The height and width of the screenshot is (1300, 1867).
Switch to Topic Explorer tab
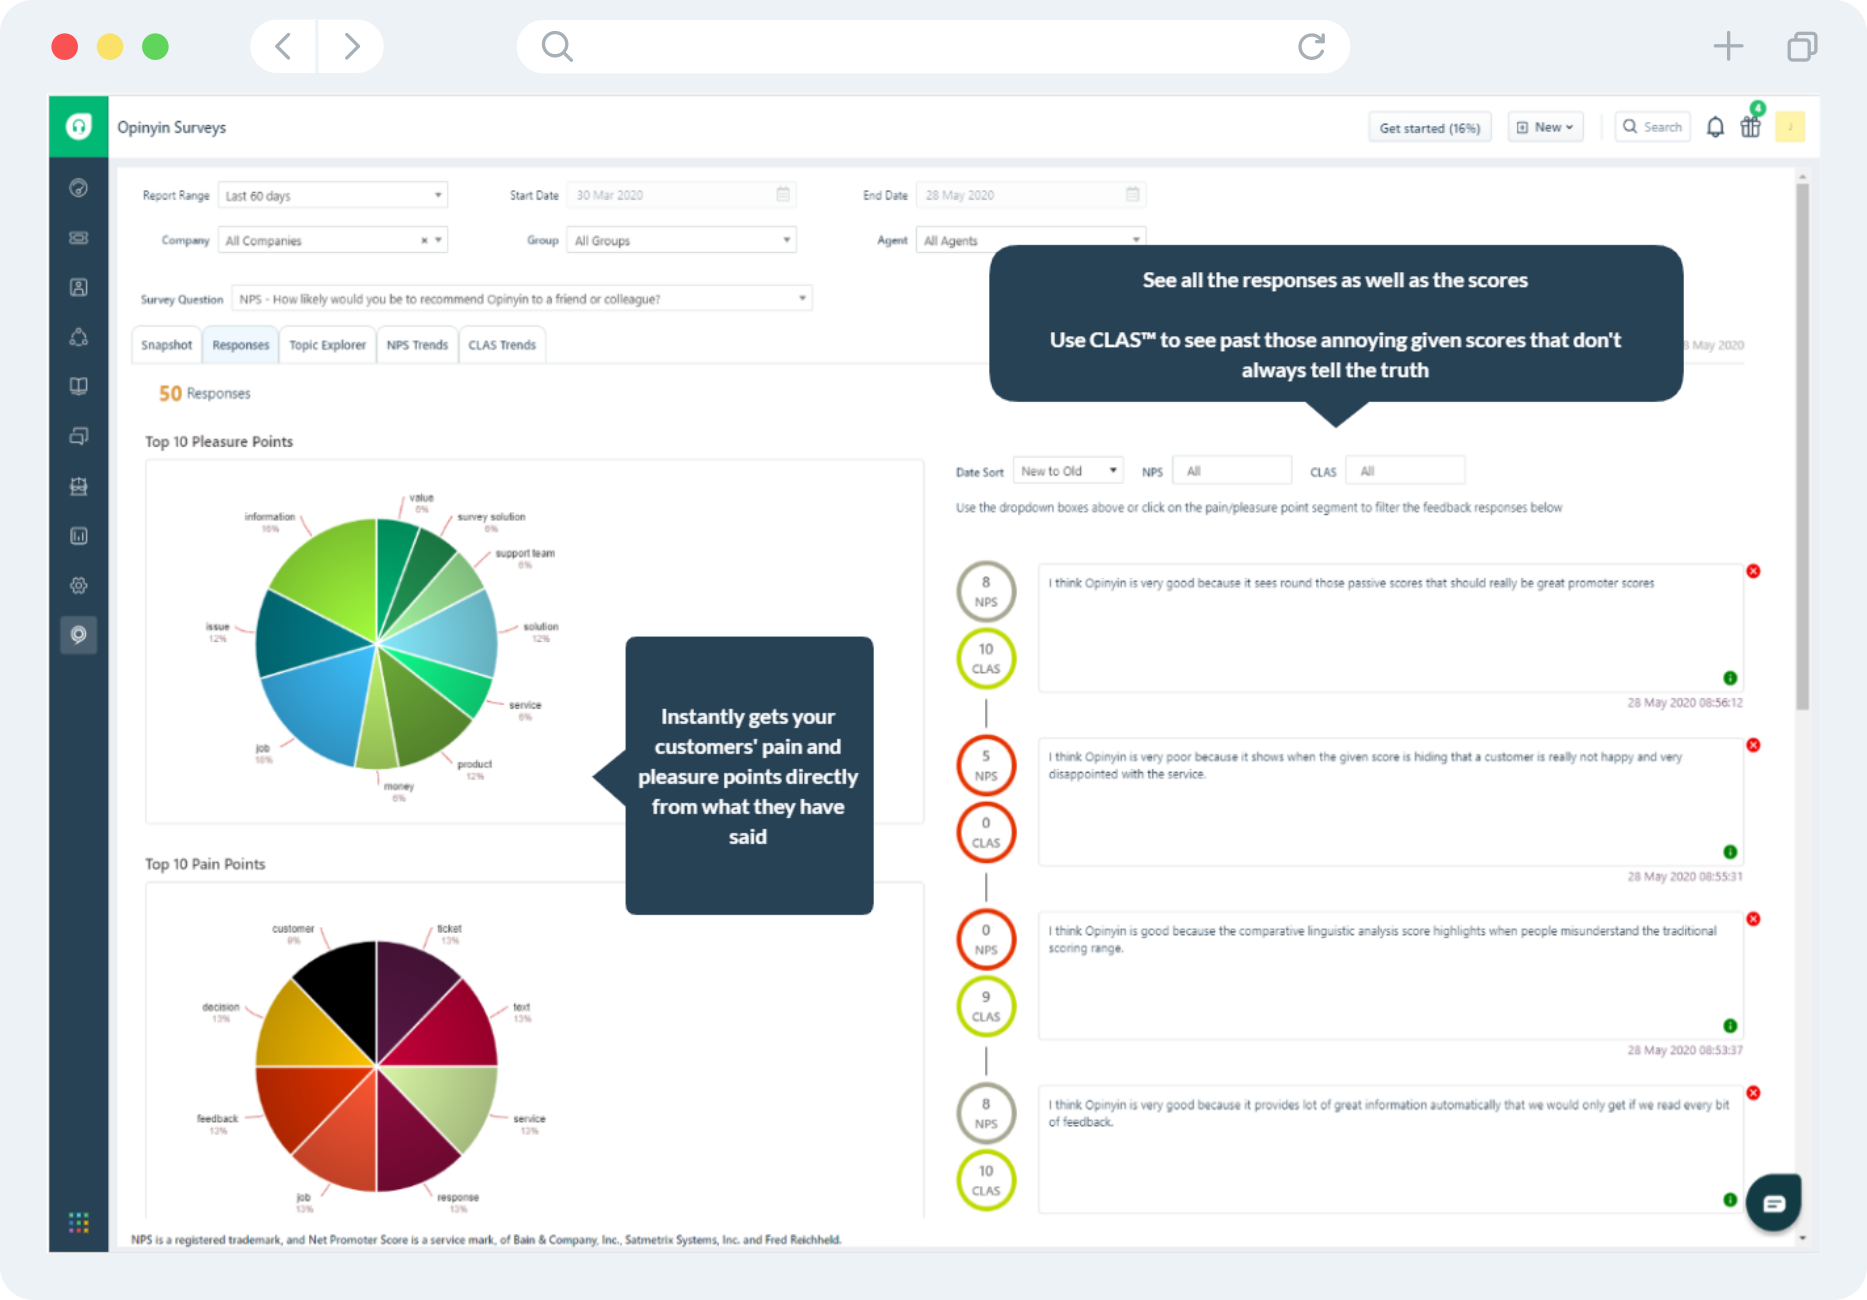(328, 345)
